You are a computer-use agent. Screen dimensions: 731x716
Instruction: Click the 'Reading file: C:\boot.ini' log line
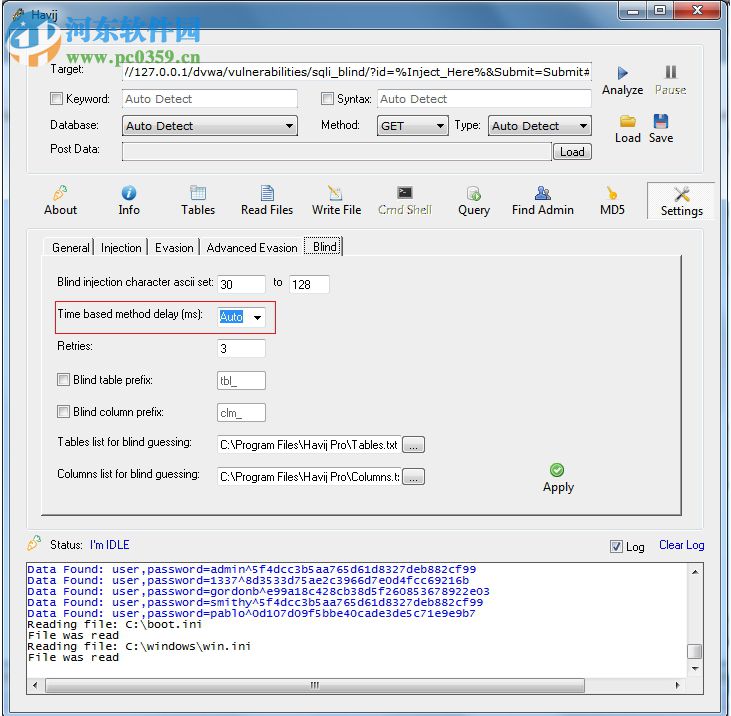coord(115,624)
